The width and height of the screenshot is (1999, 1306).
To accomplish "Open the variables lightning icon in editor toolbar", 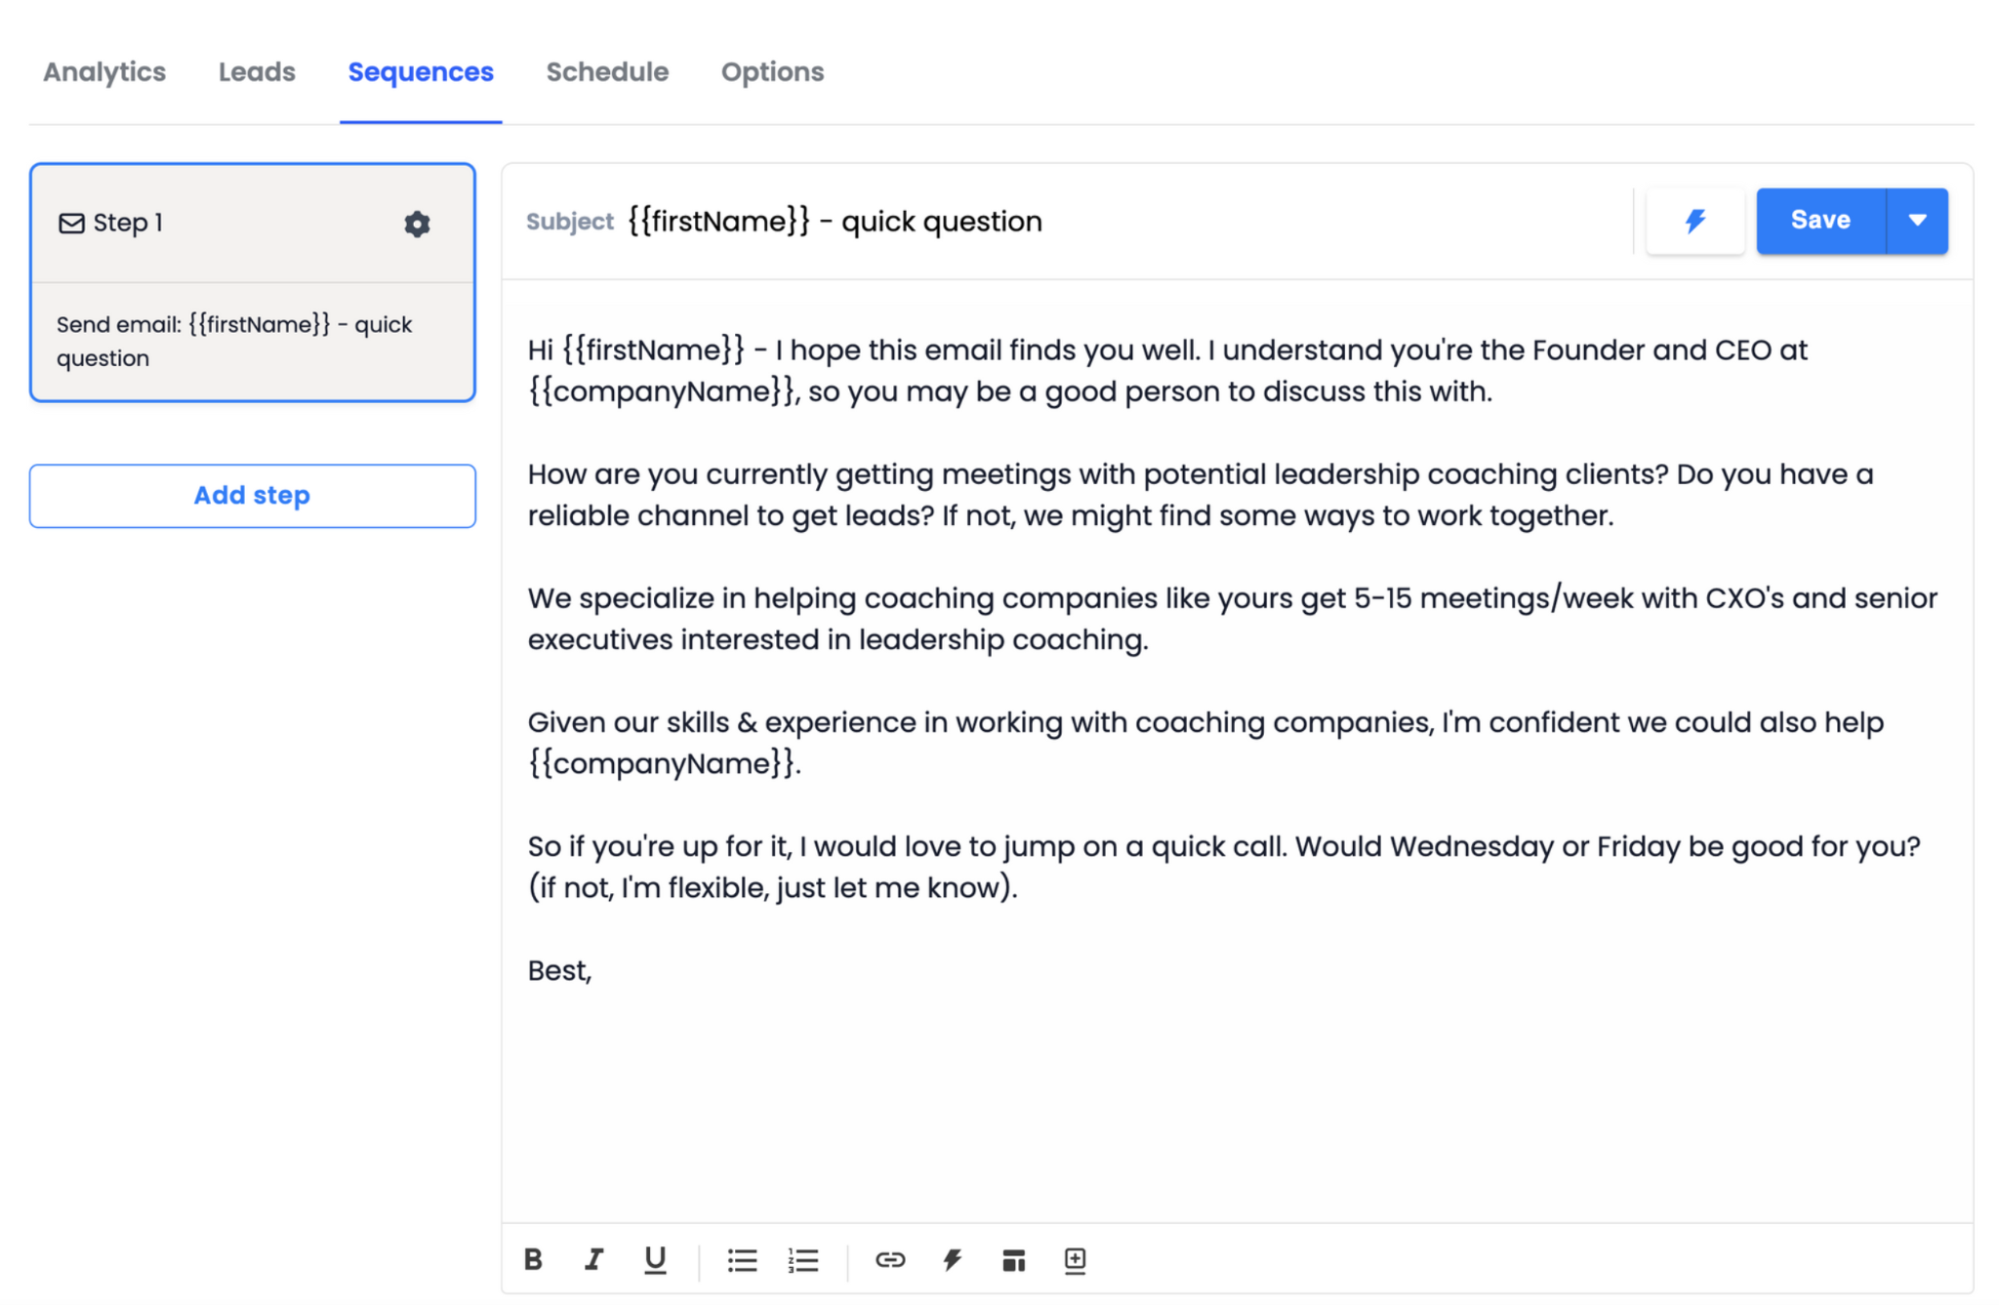I will [951, 1259].
